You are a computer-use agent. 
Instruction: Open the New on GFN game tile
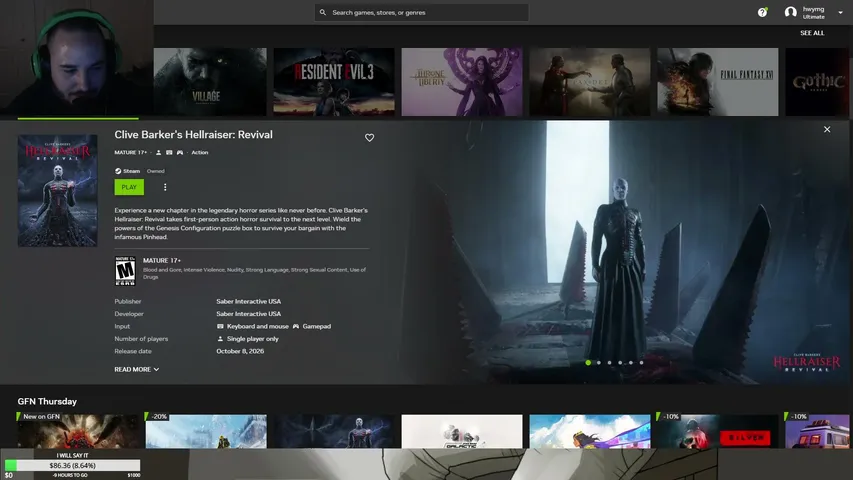78,431
